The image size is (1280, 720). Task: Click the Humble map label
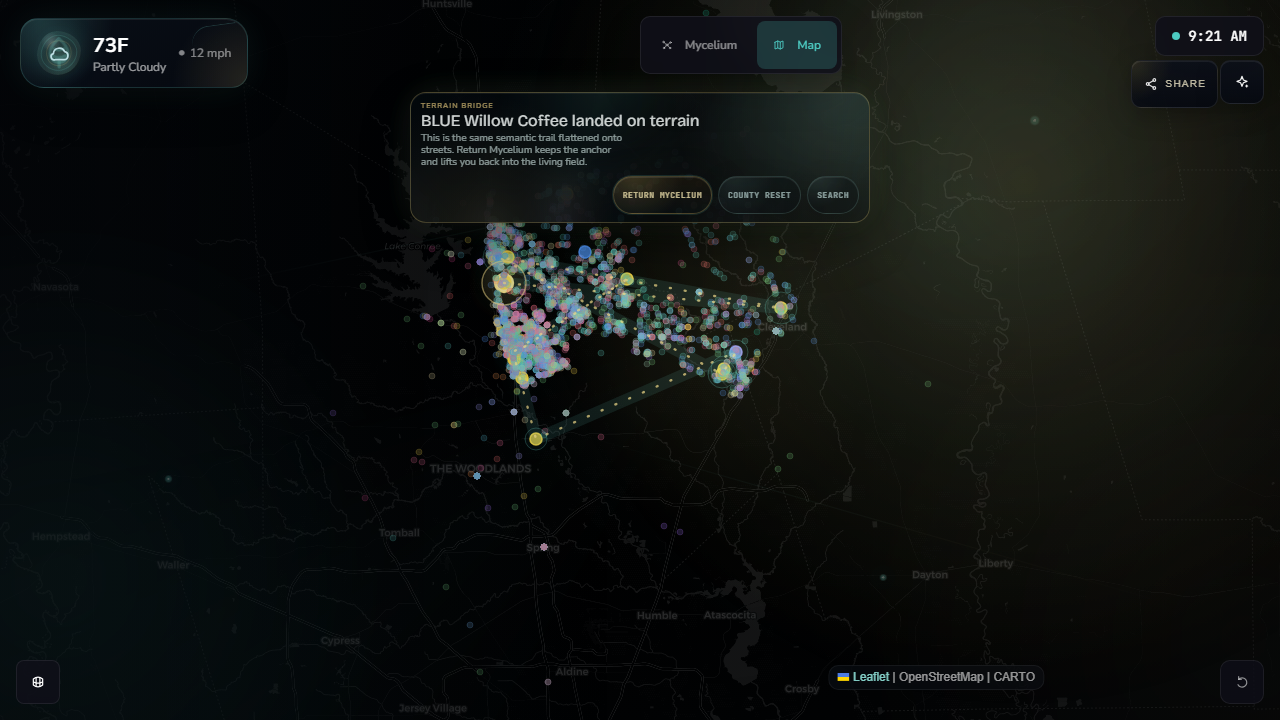(x=657, y=615)
